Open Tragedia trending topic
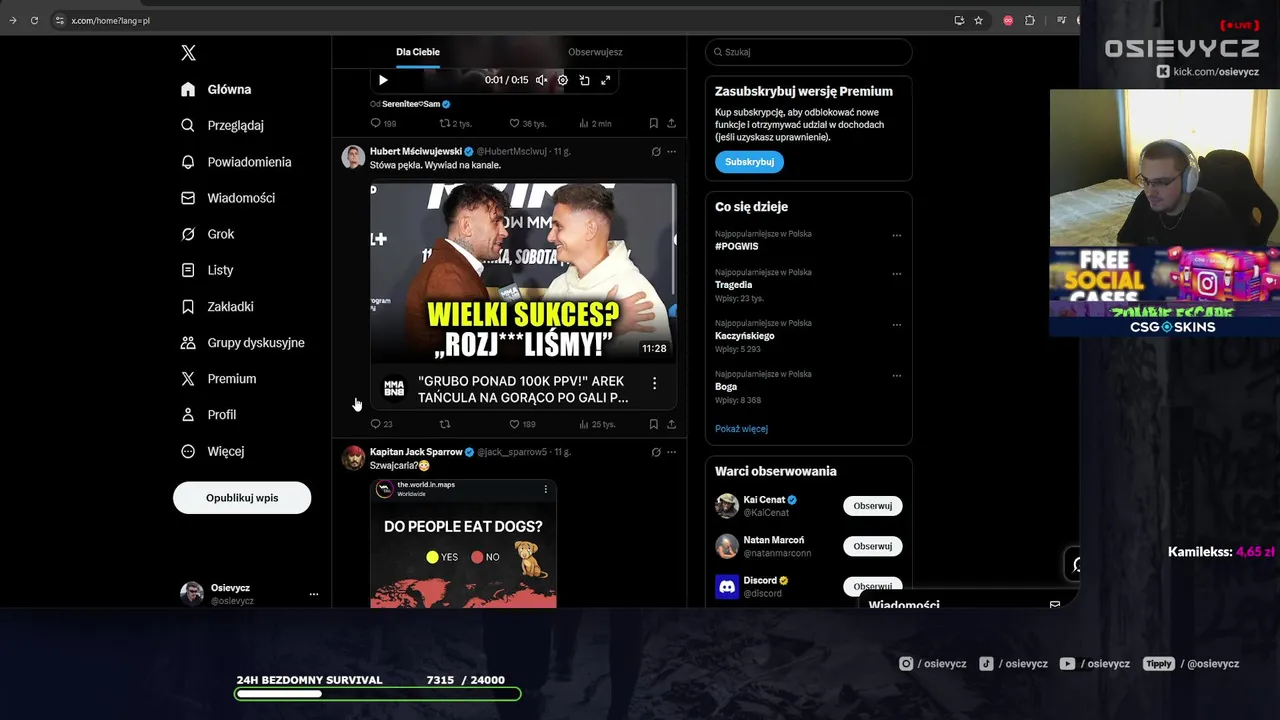 click(x=733, y=285)
